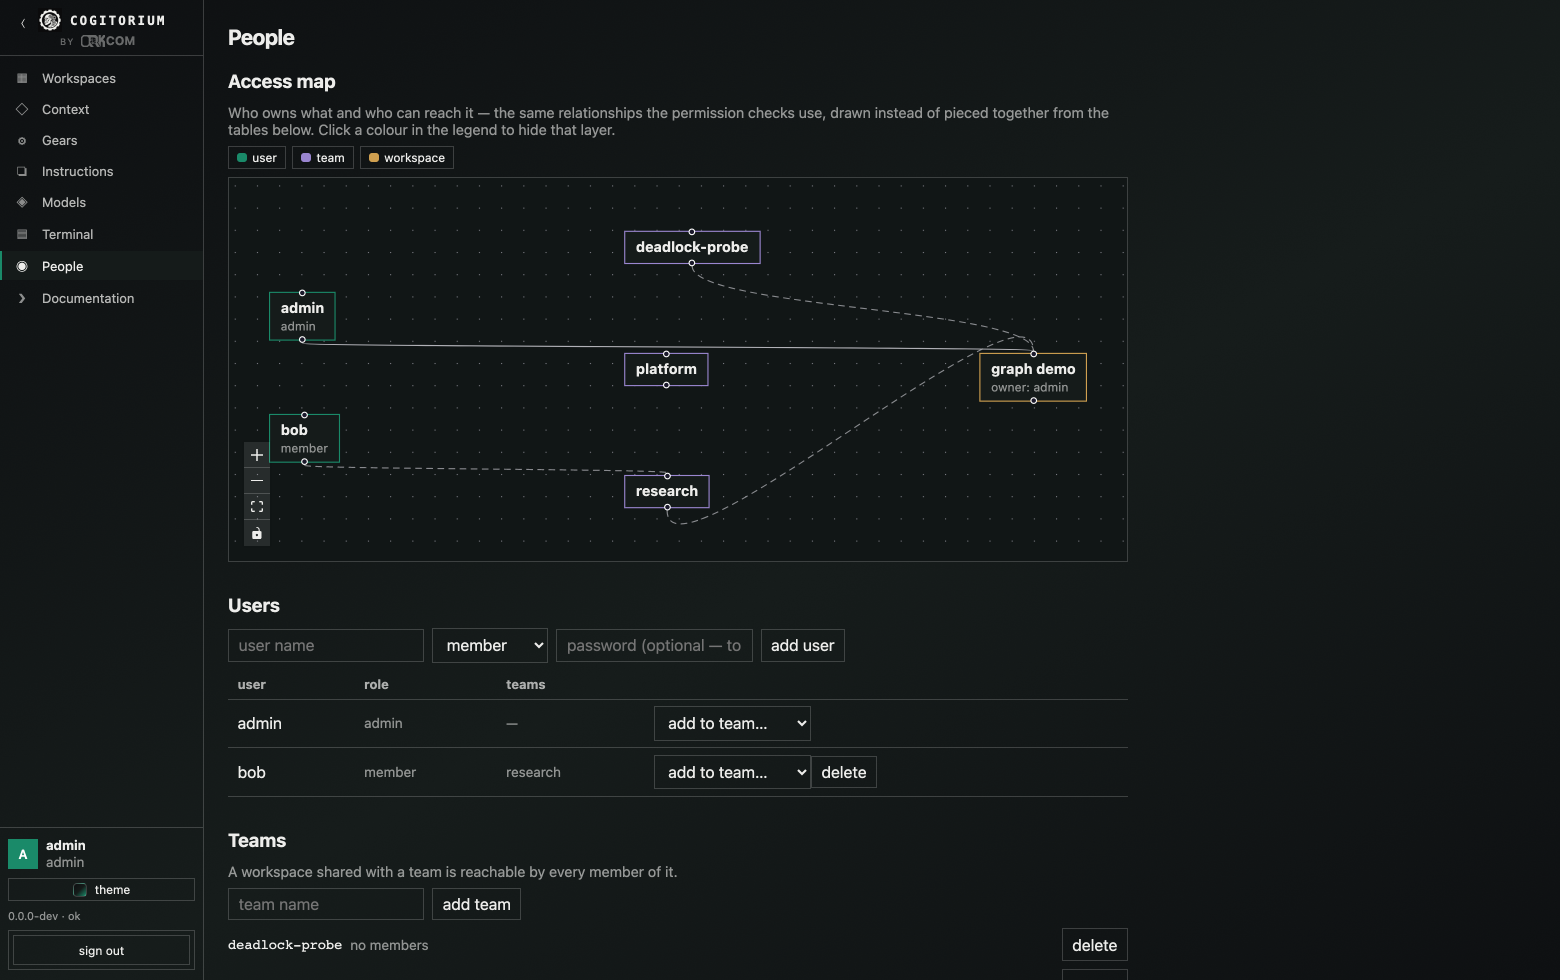Focus the user name input field

pyautogui.click(x=326, y=646)
